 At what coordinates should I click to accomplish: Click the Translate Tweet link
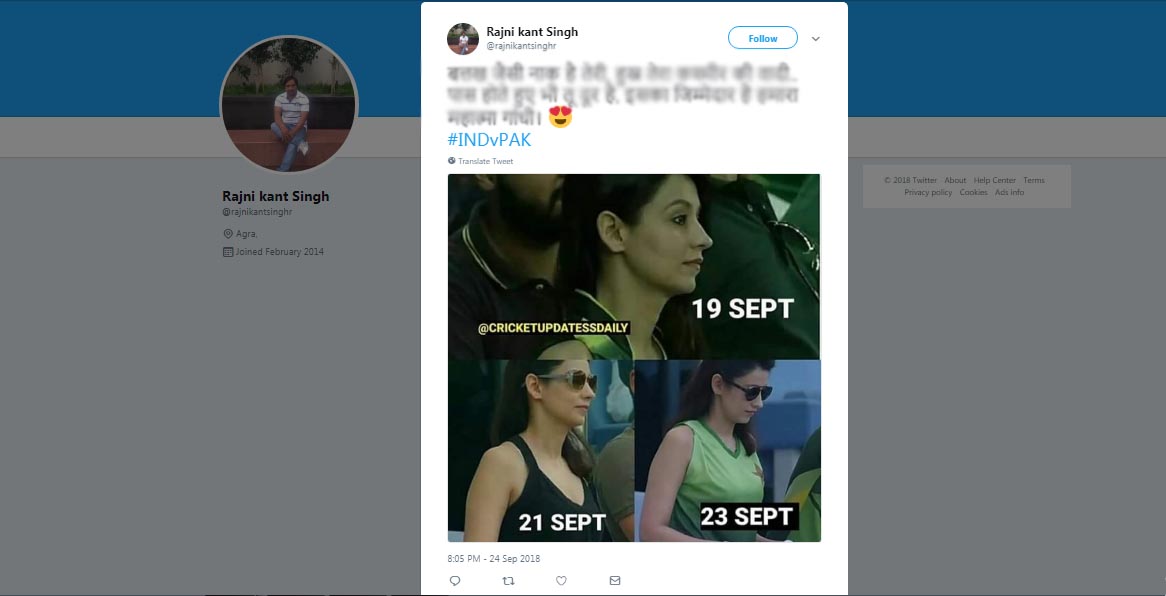[485, 161]
